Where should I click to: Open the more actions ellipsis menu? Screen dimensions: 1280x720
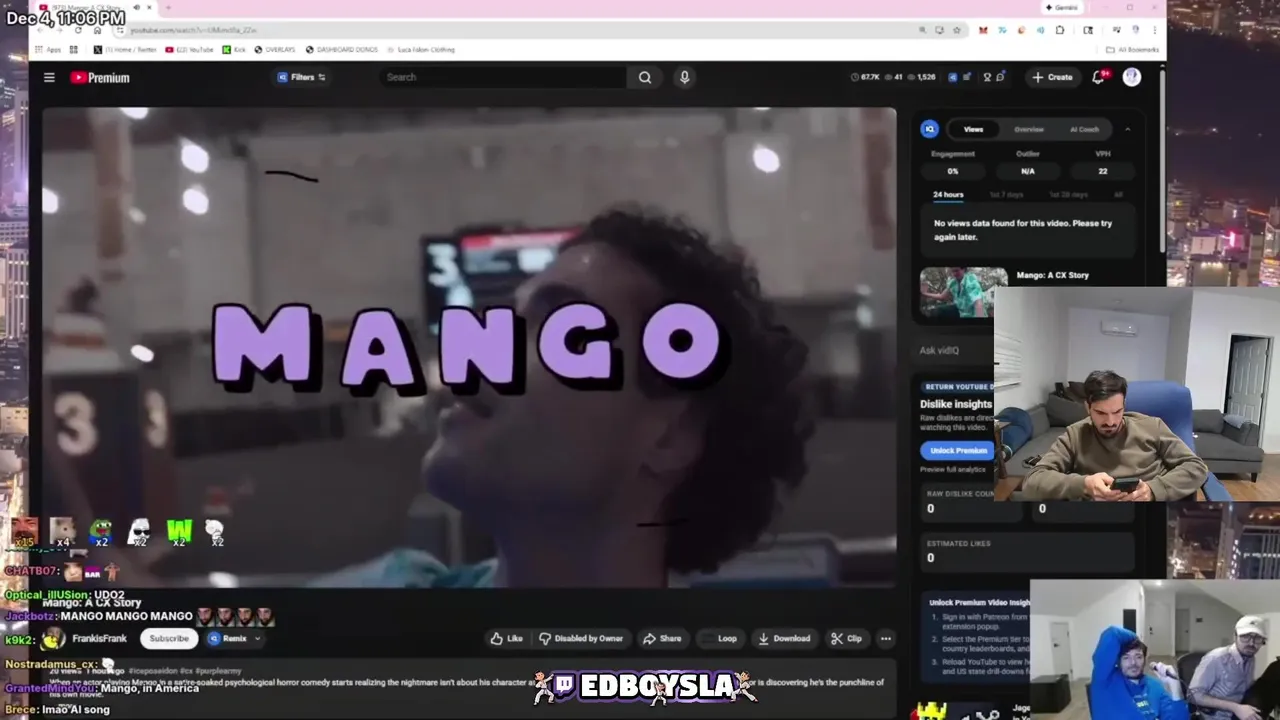(x=885, y=638)
